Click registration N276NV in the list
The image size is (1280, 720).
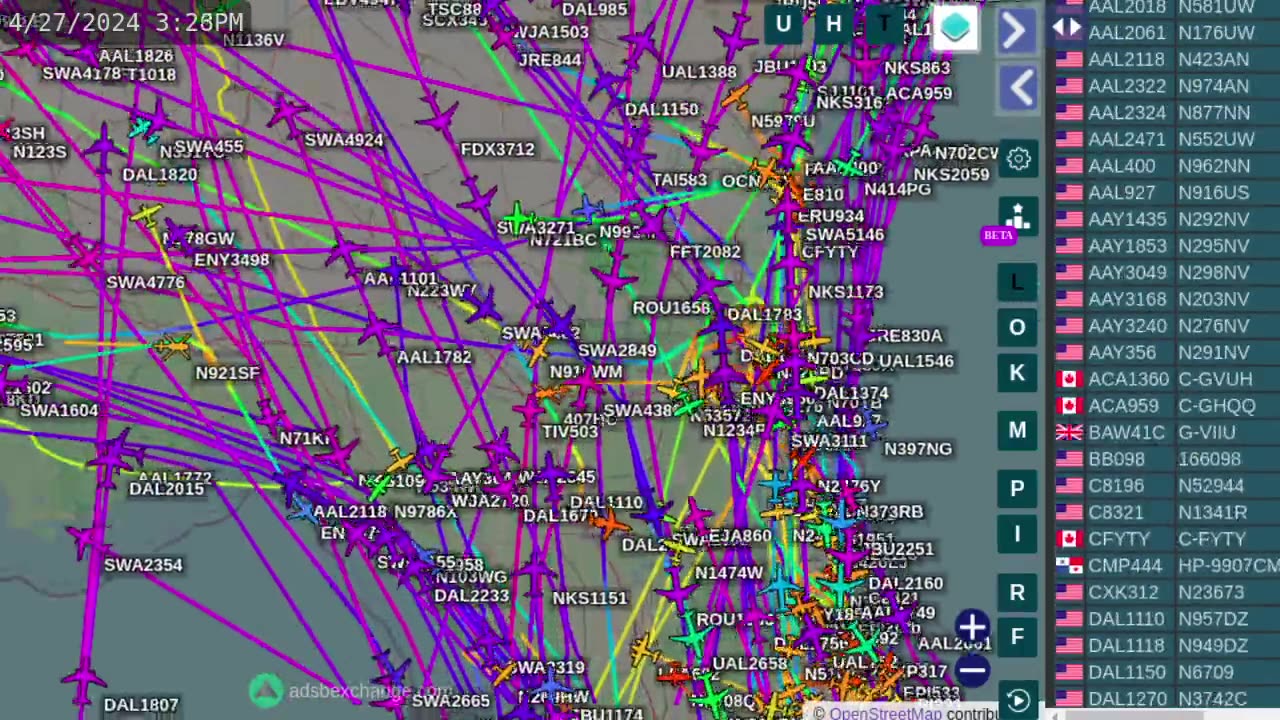pyautogui.click(x=1215, y=326)
